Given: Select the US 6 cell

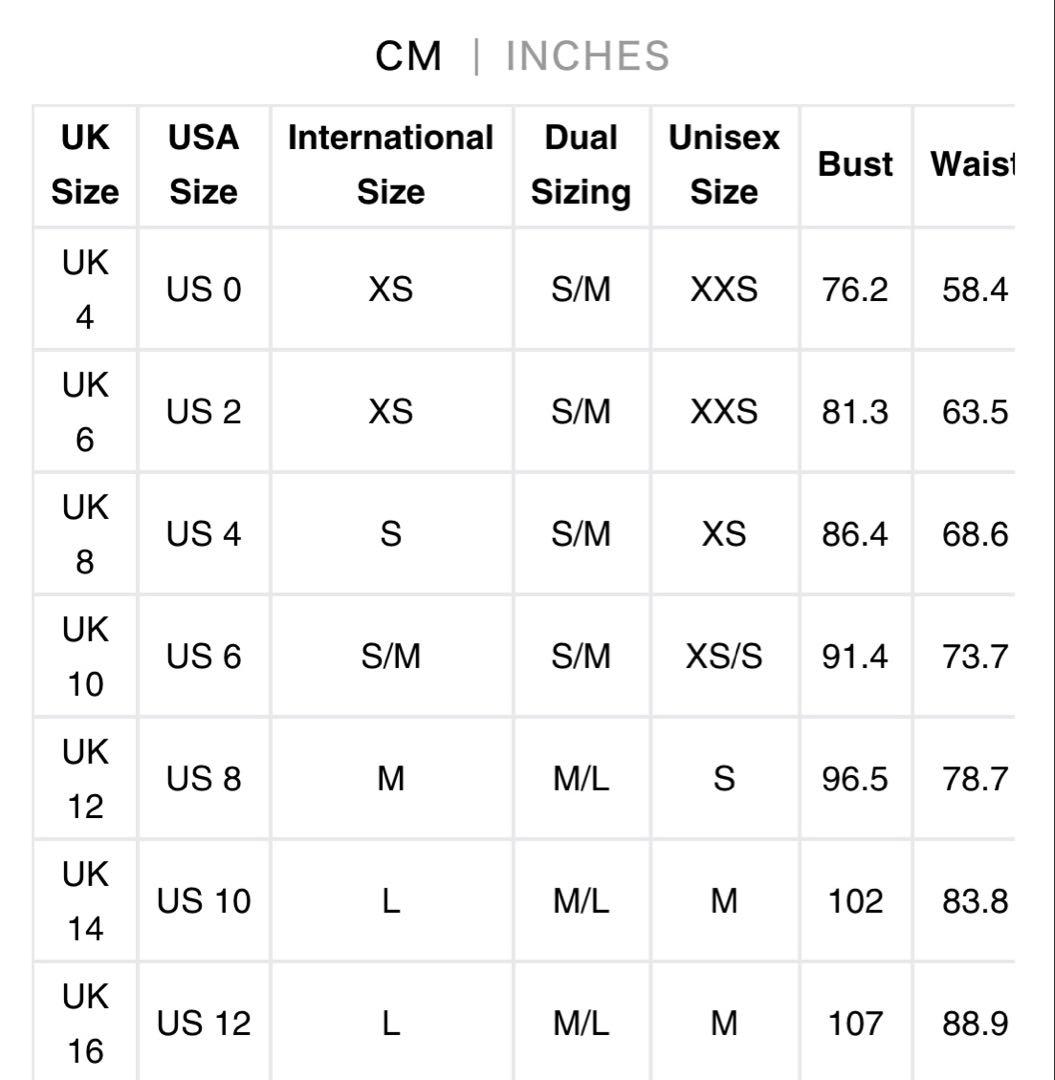Looking at the screenshot, I should pos(204,656).
